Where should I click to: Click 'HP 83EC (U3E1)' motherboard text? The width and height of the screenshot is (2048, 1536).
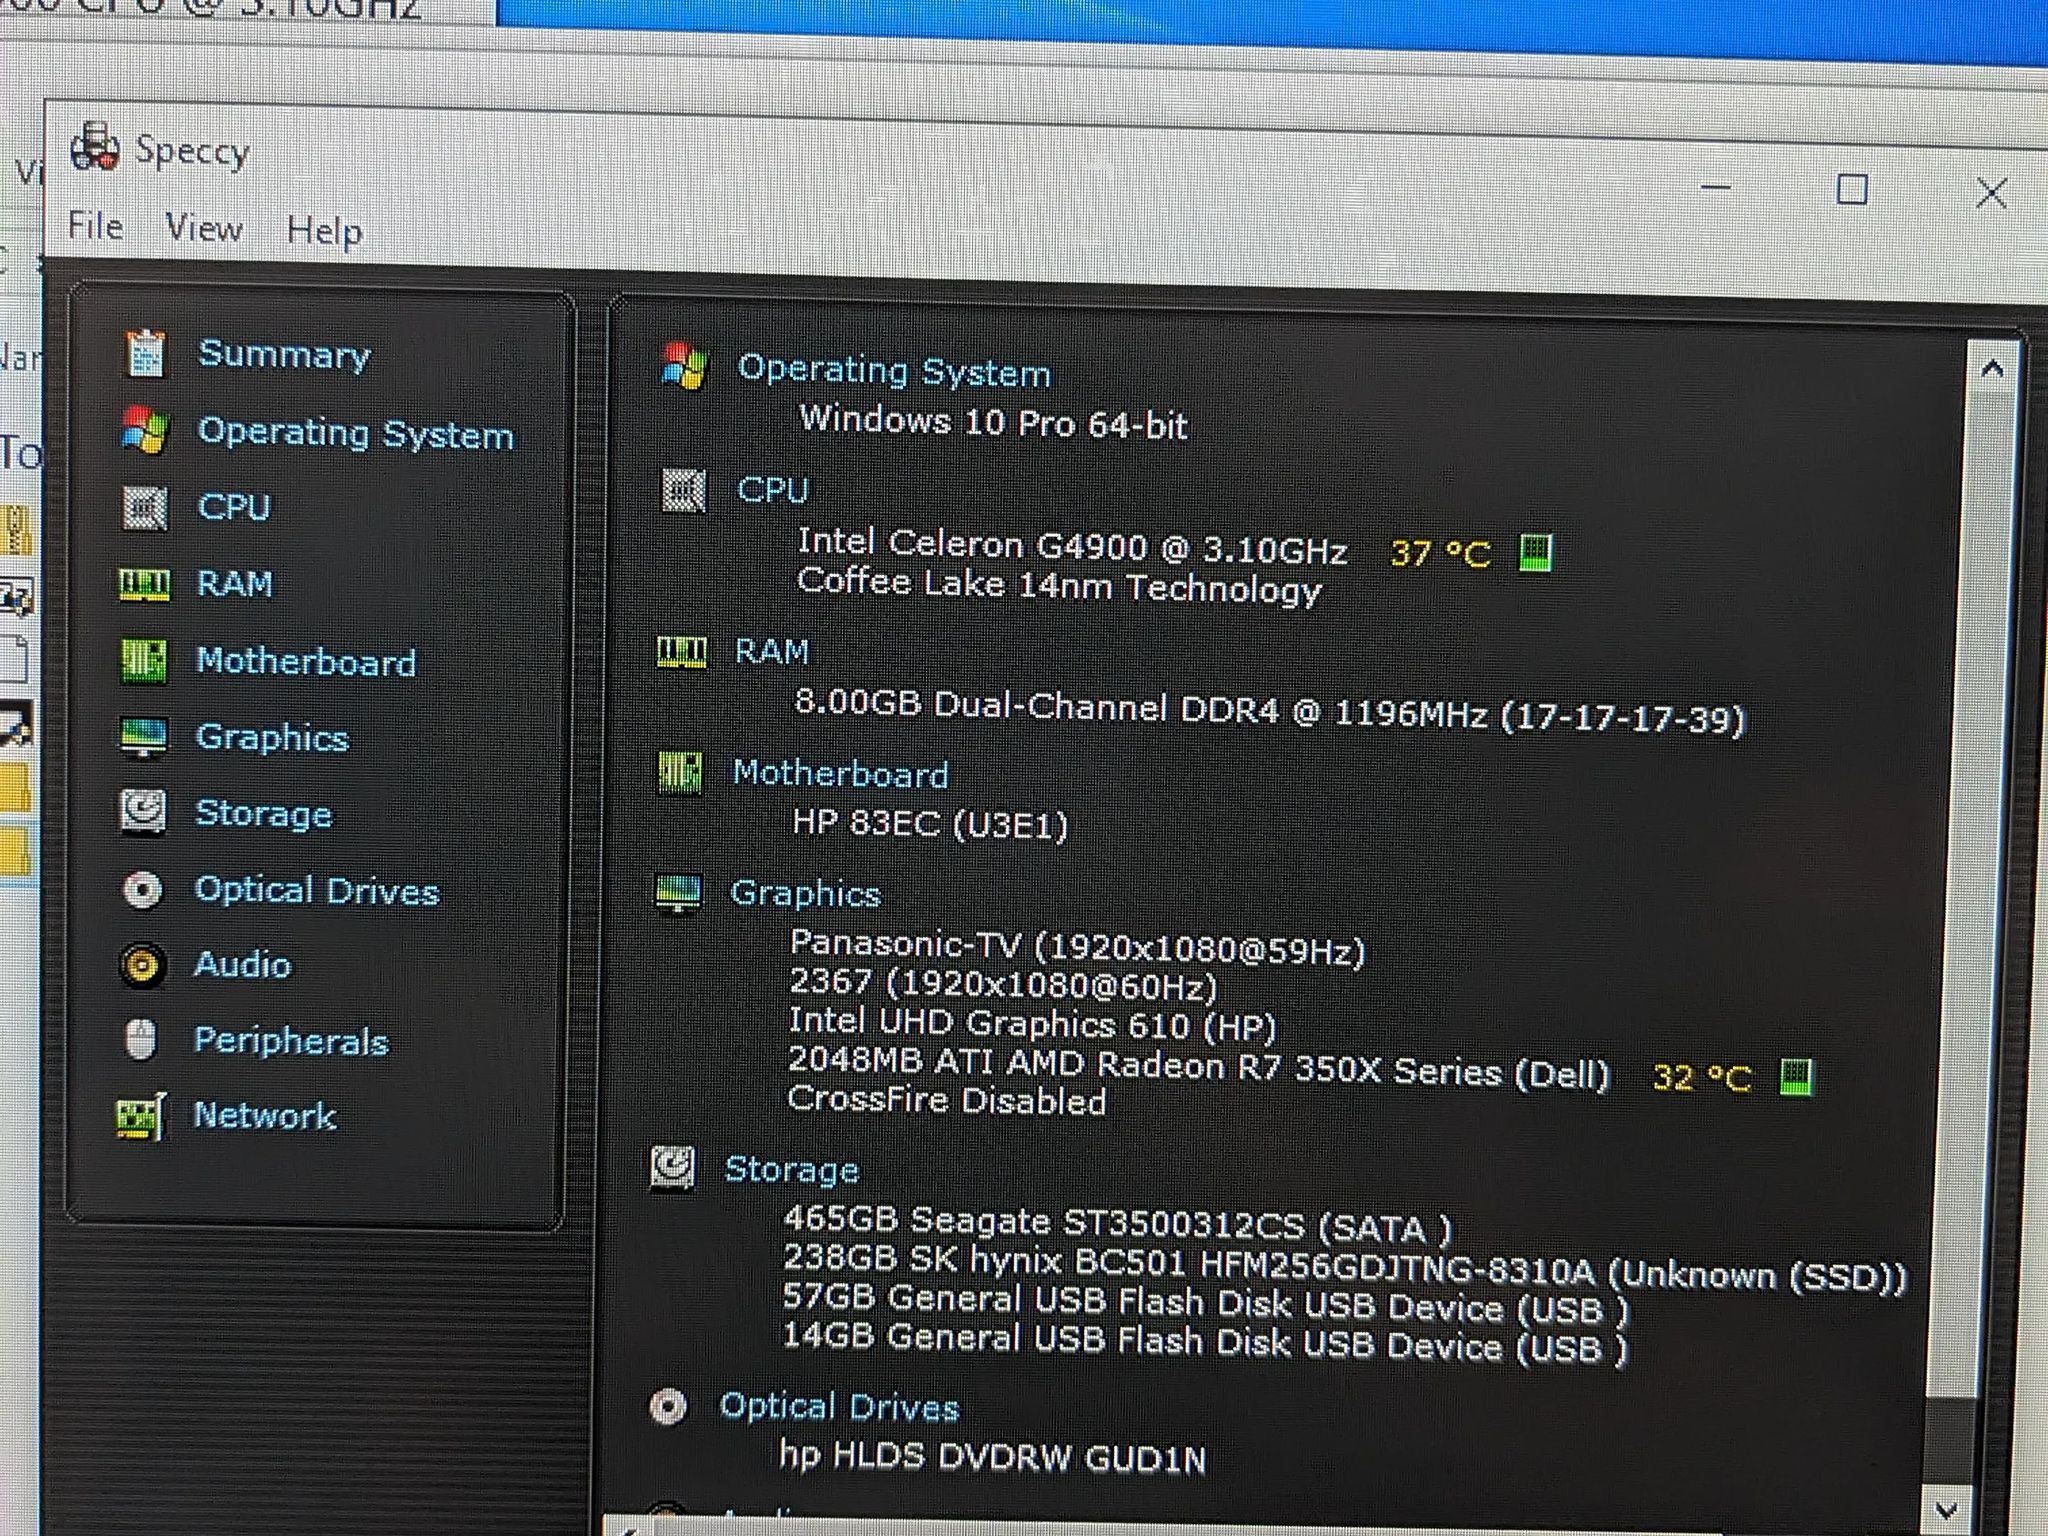pyautogui.click(x=930, y=823)
